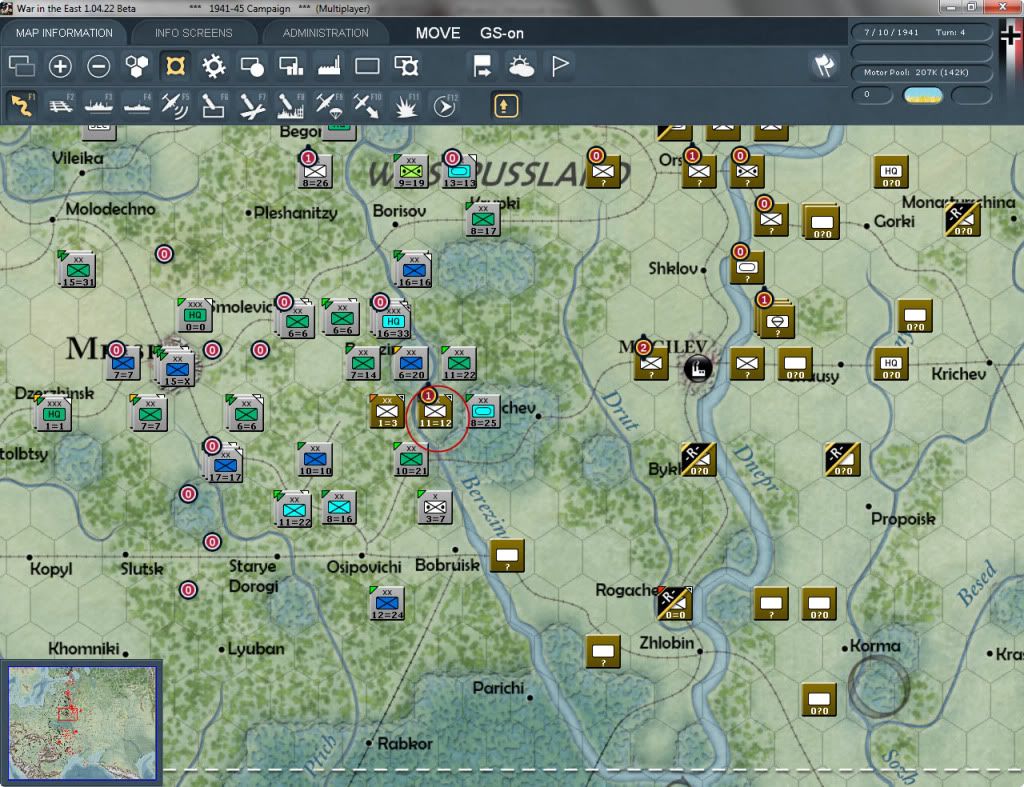Select the blue unit counter labeled 10=10
Viewport: 1024px width, 787px height.
point(315,460)
